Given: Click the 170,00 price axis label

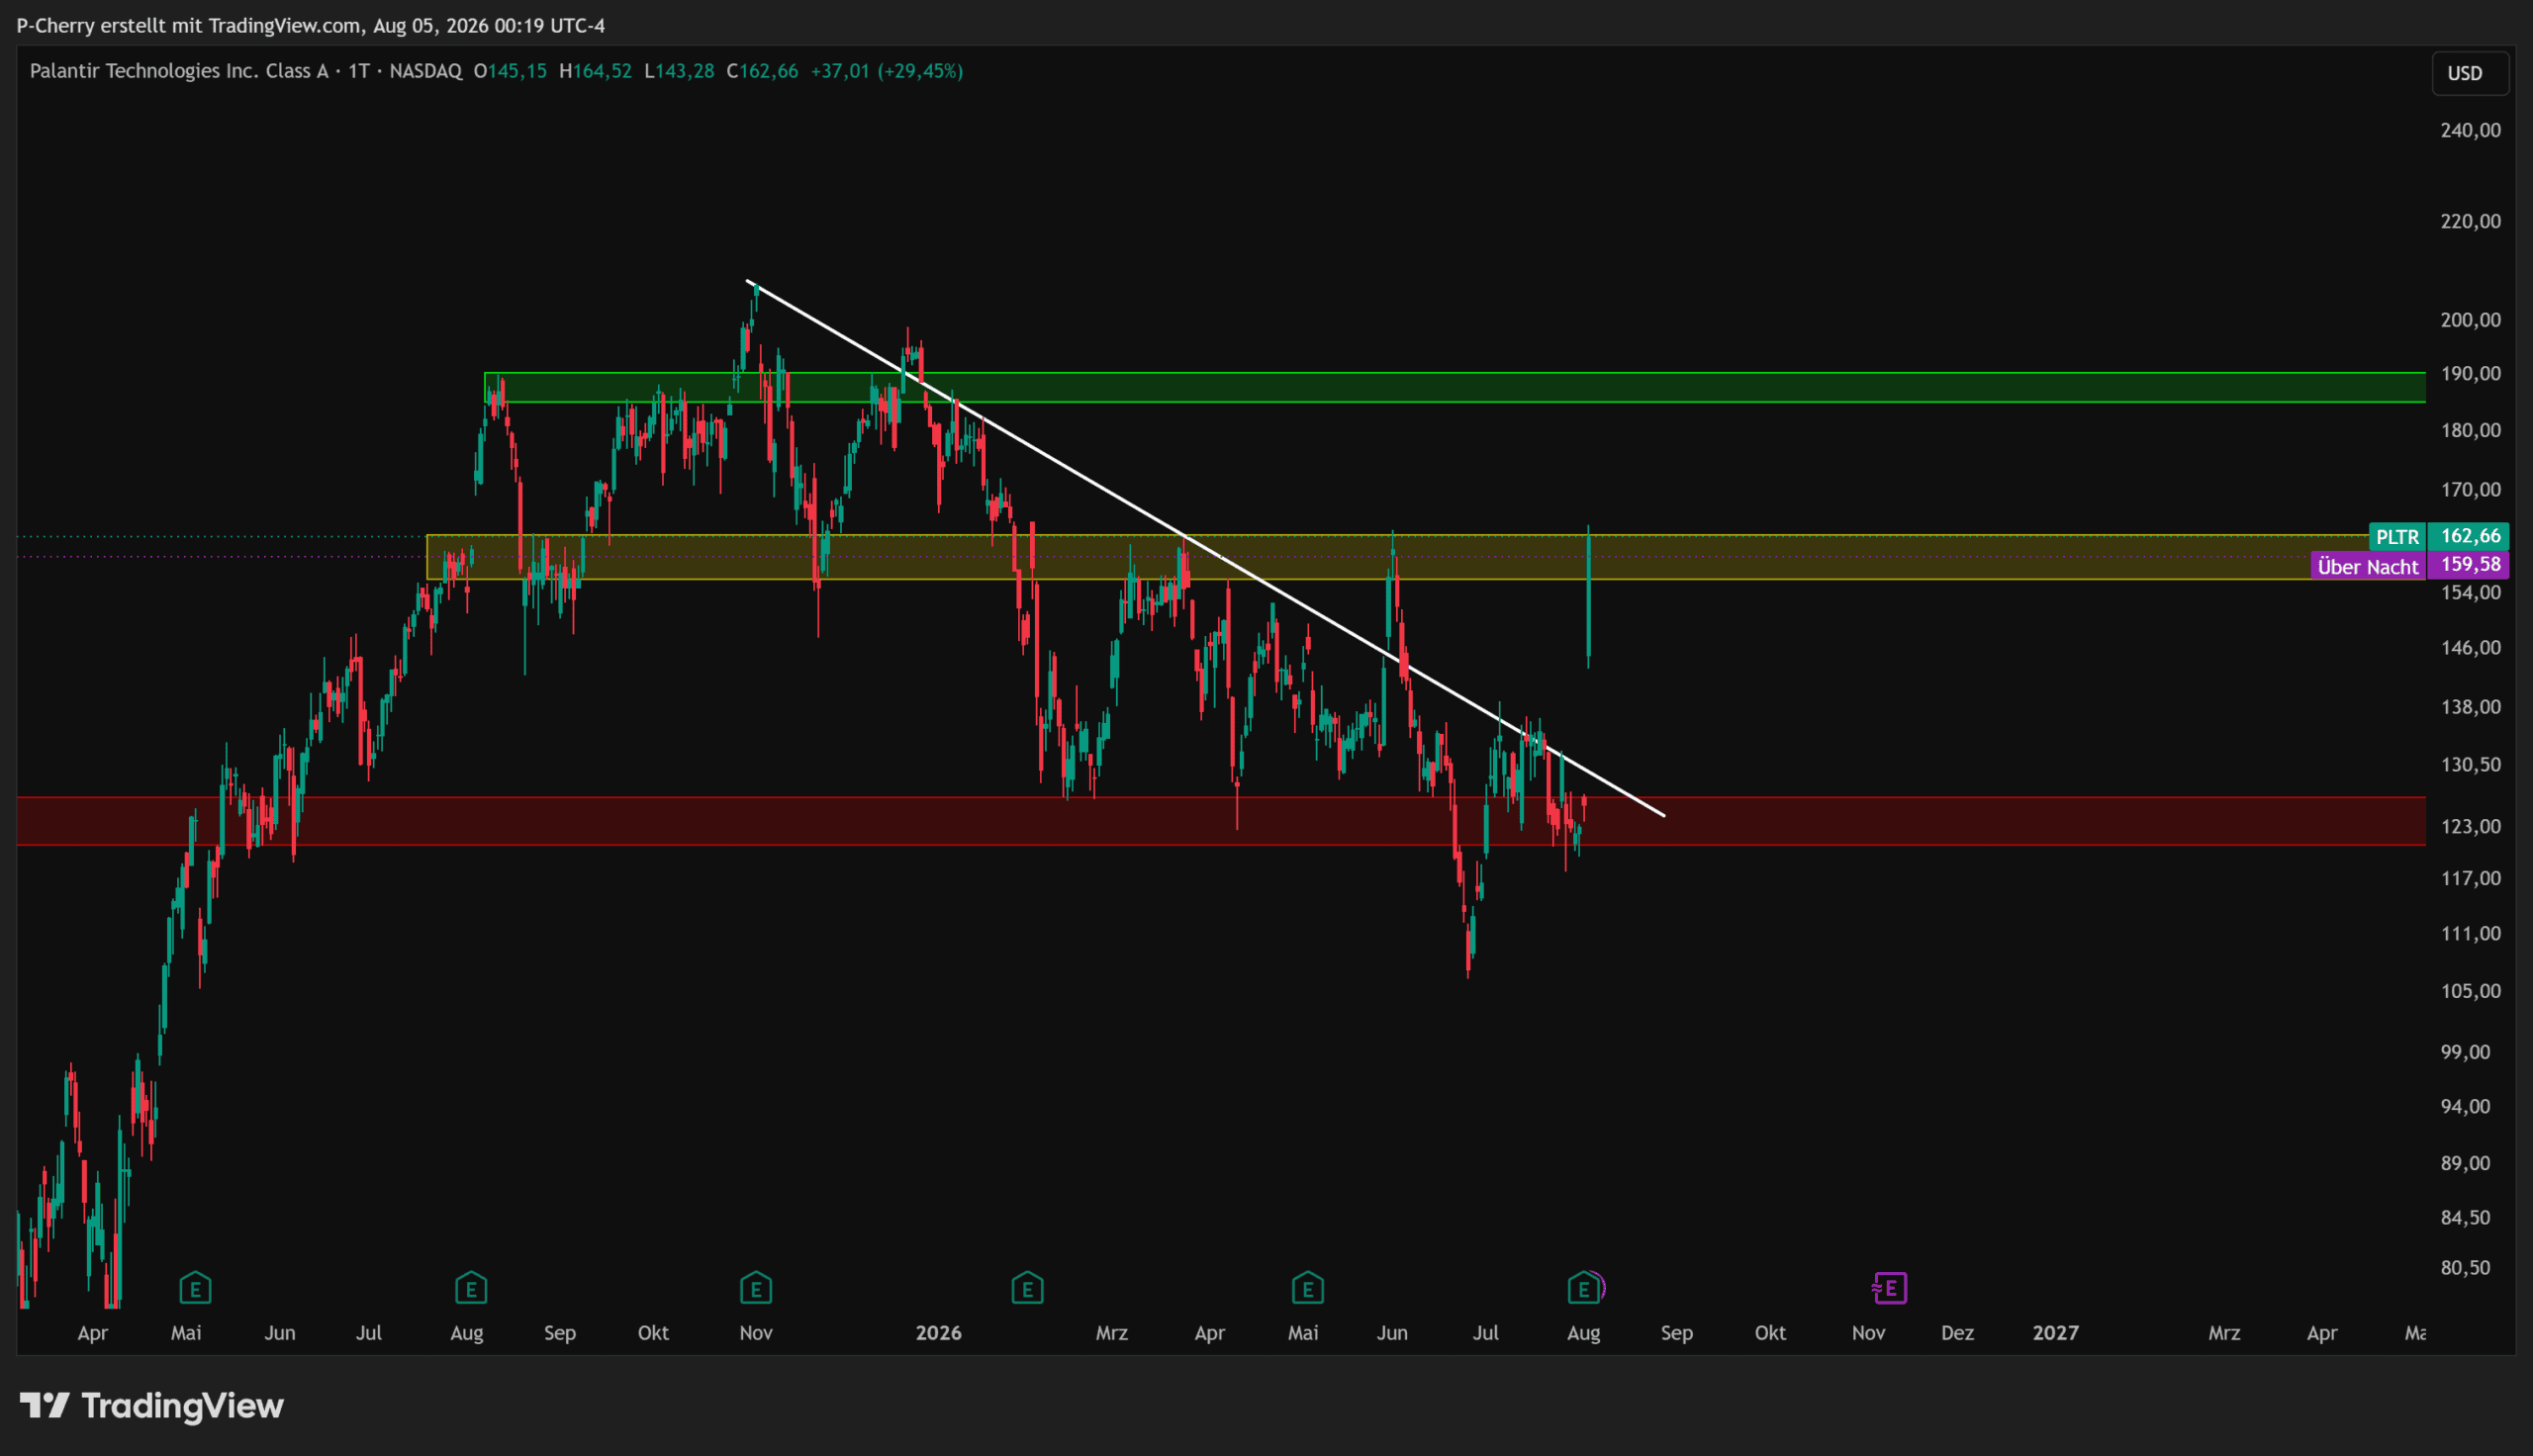Looking at the screenshot, I should pyautogui.click(x=2471, y=489).
